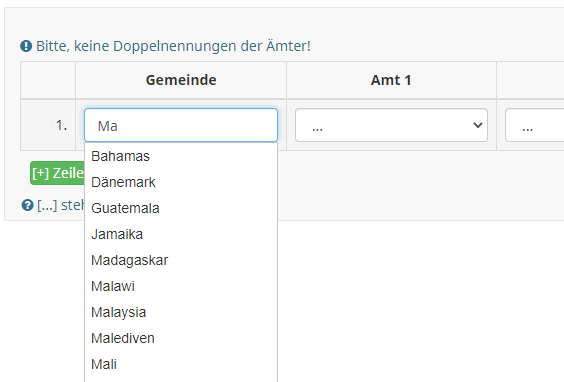Click the exclamation info icon beside Bitte
The width and height of the screenshot is (564, 382).
(26, 46)
